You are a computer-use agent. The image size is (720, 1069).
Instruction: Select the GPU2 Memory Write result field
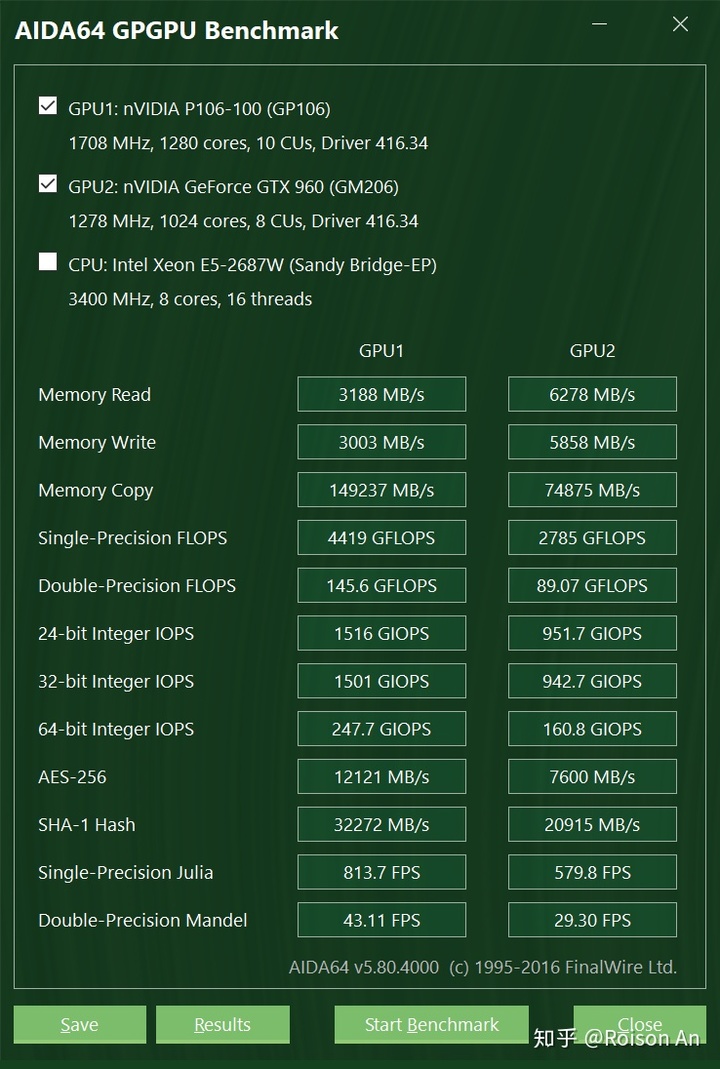592,442
